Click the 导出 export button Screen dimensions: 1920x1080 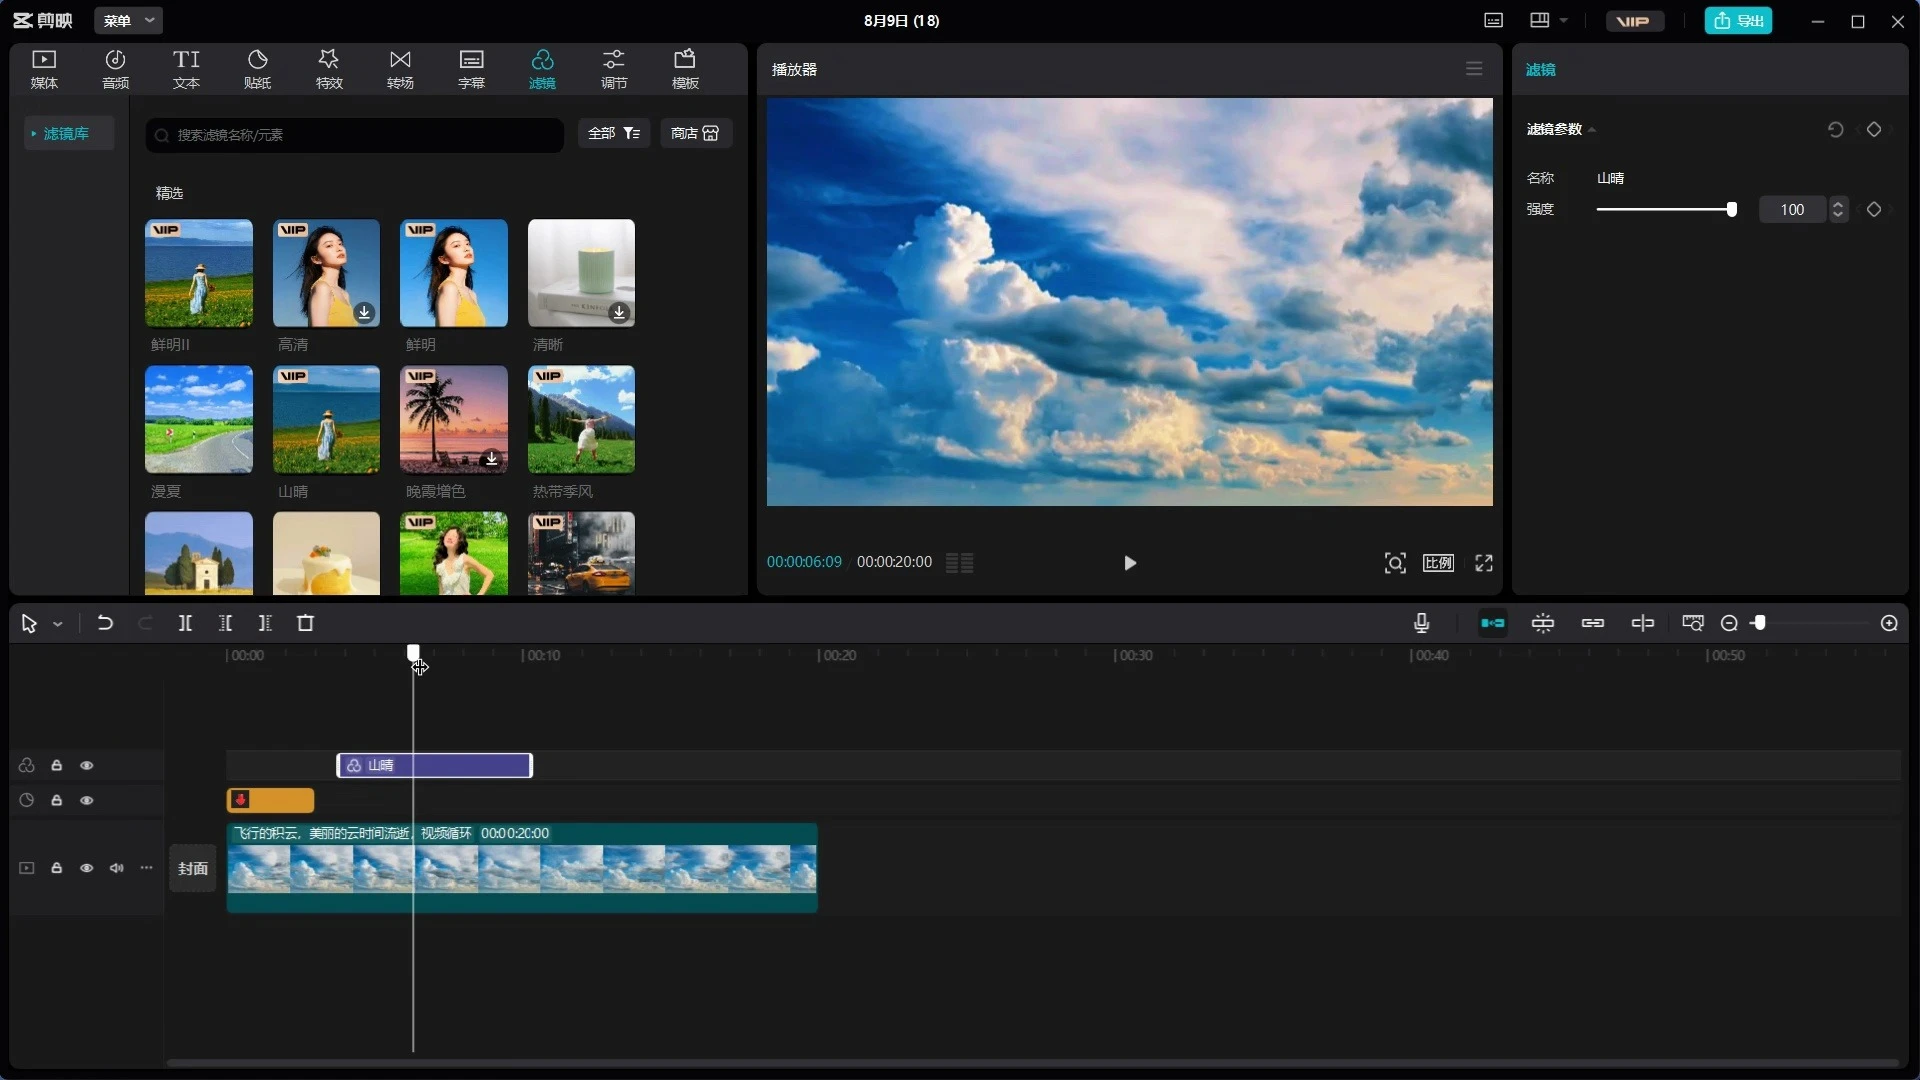[1738, 20]
